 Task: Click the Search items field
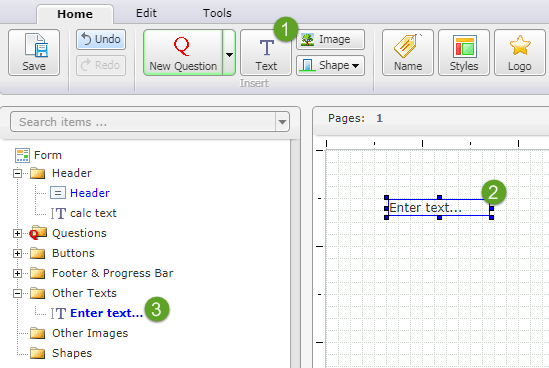click(x=143, y=122)
